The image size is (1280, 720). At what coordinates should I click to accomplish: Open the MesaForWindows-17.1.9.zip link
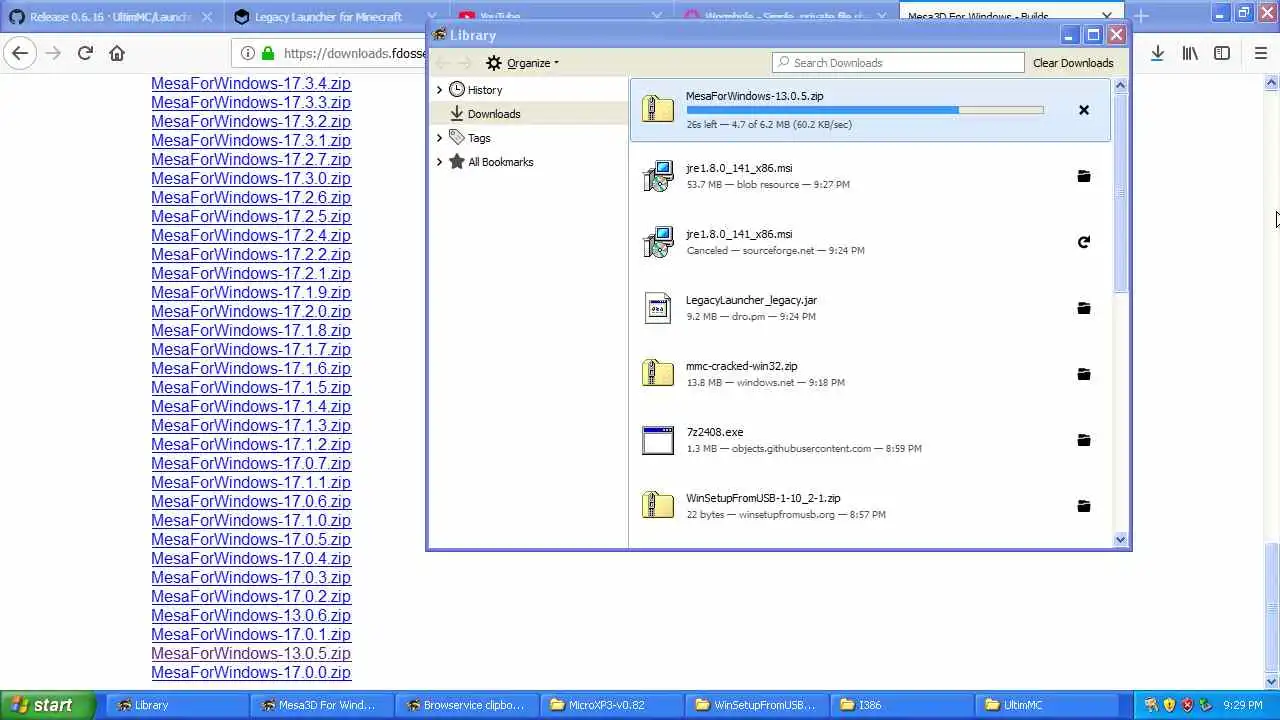point(251,292)
